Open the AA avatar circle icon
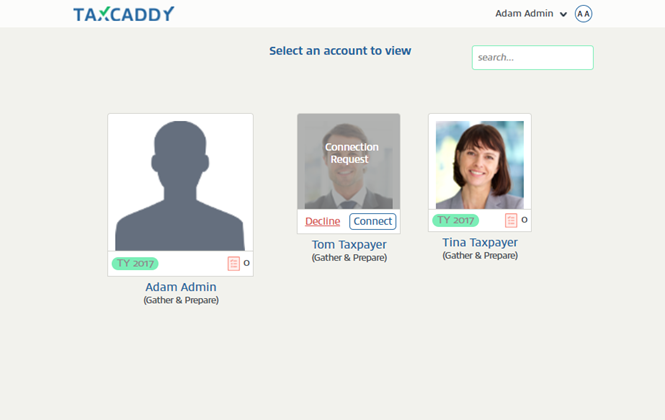665x420 pixels. click(584, 14)
